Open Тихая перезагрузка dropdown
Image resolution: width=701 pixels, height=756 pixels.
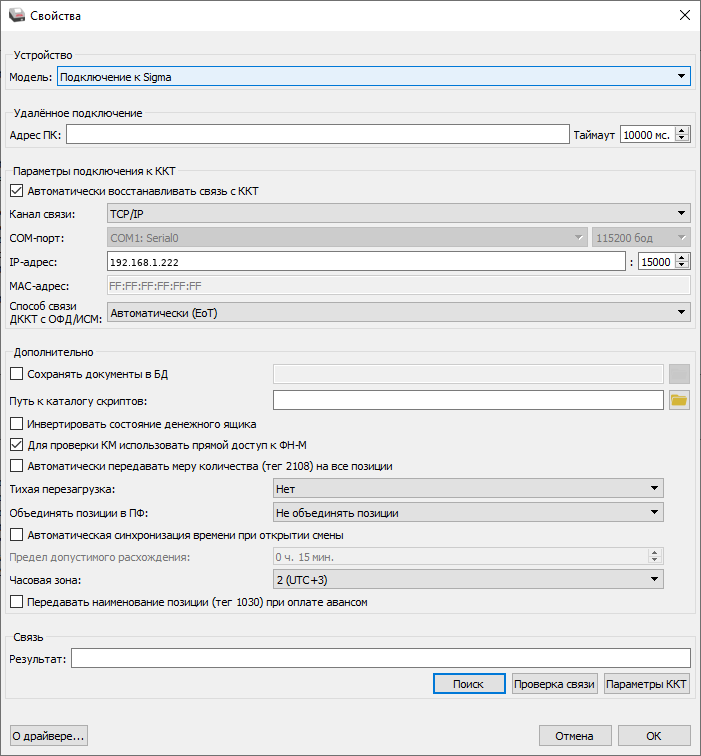click(x=468, y=488)
